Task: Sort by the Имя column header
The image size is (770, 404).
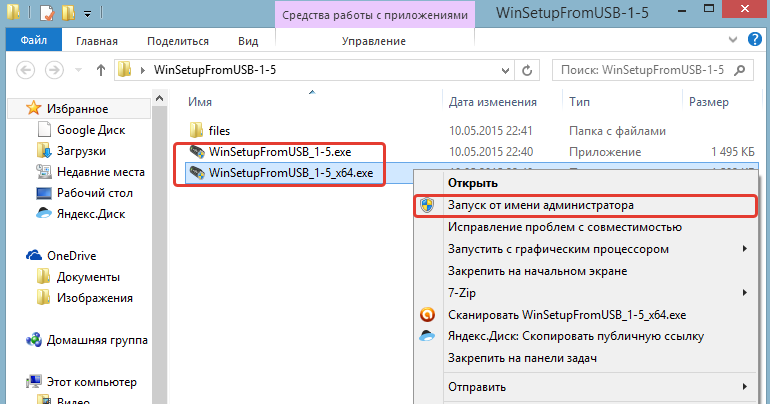Action: 200,102
